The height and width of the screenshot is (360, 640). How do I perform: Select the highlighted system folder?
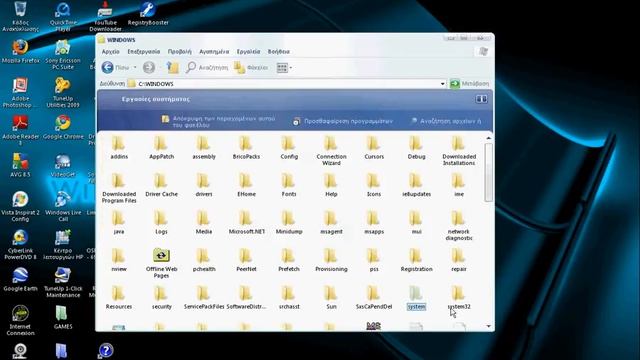tap(416, 298)
